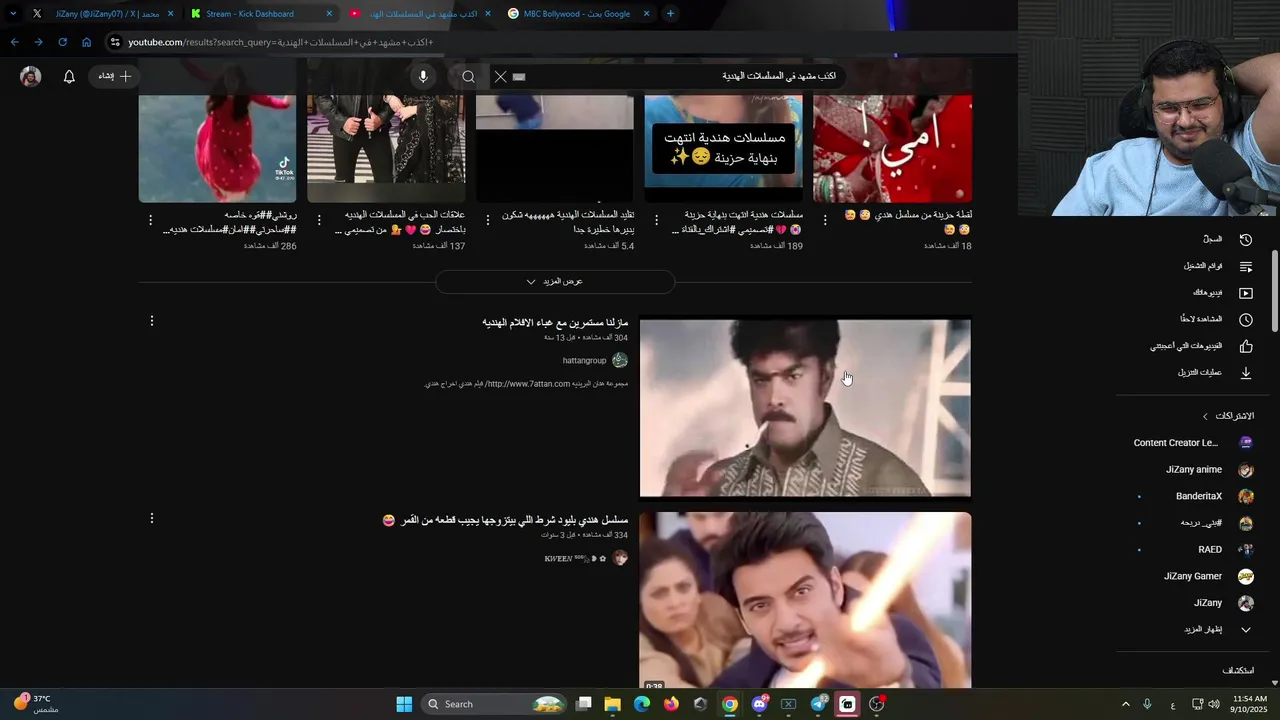Screen dimensions: 1280x720
Task: Expand the show more shorts button
Action: coord(555,282)
